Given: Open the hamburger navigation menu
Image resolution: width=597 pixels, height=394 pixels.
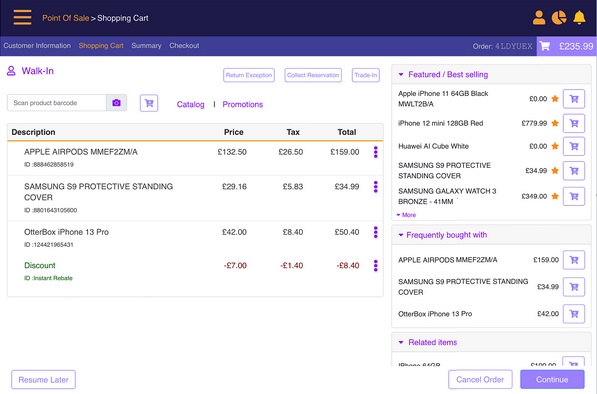Looking at the screenshot, I should [x=22, y=18].
